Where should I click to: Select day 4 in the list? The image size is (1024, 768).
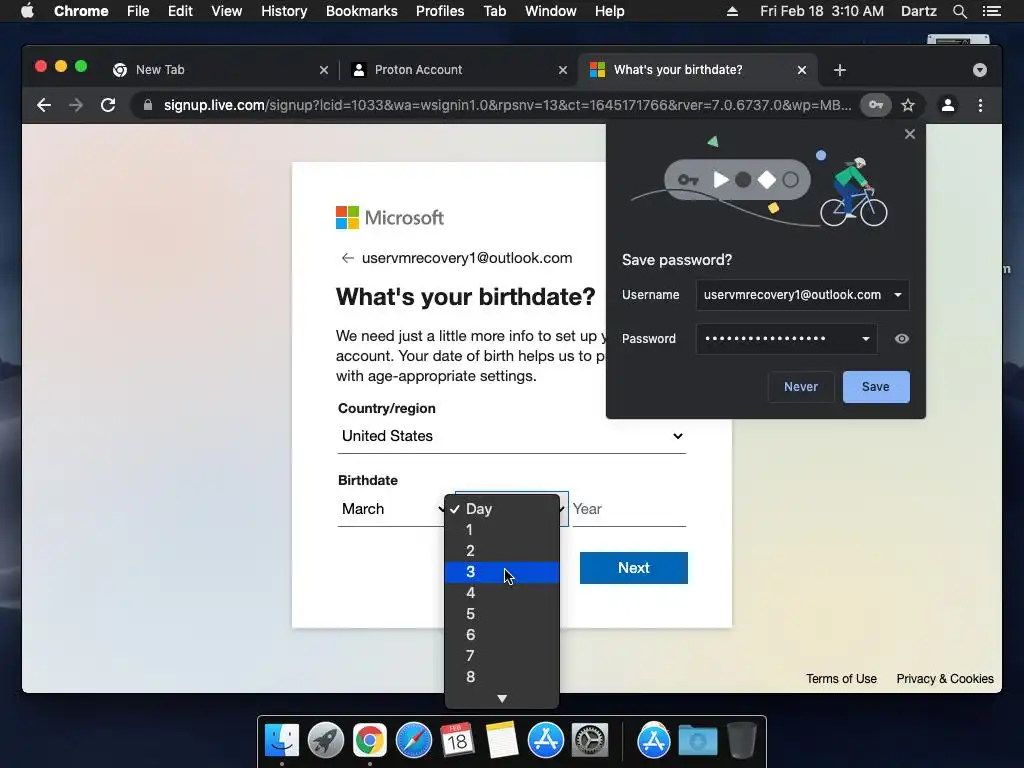click(x=502, y=593)
